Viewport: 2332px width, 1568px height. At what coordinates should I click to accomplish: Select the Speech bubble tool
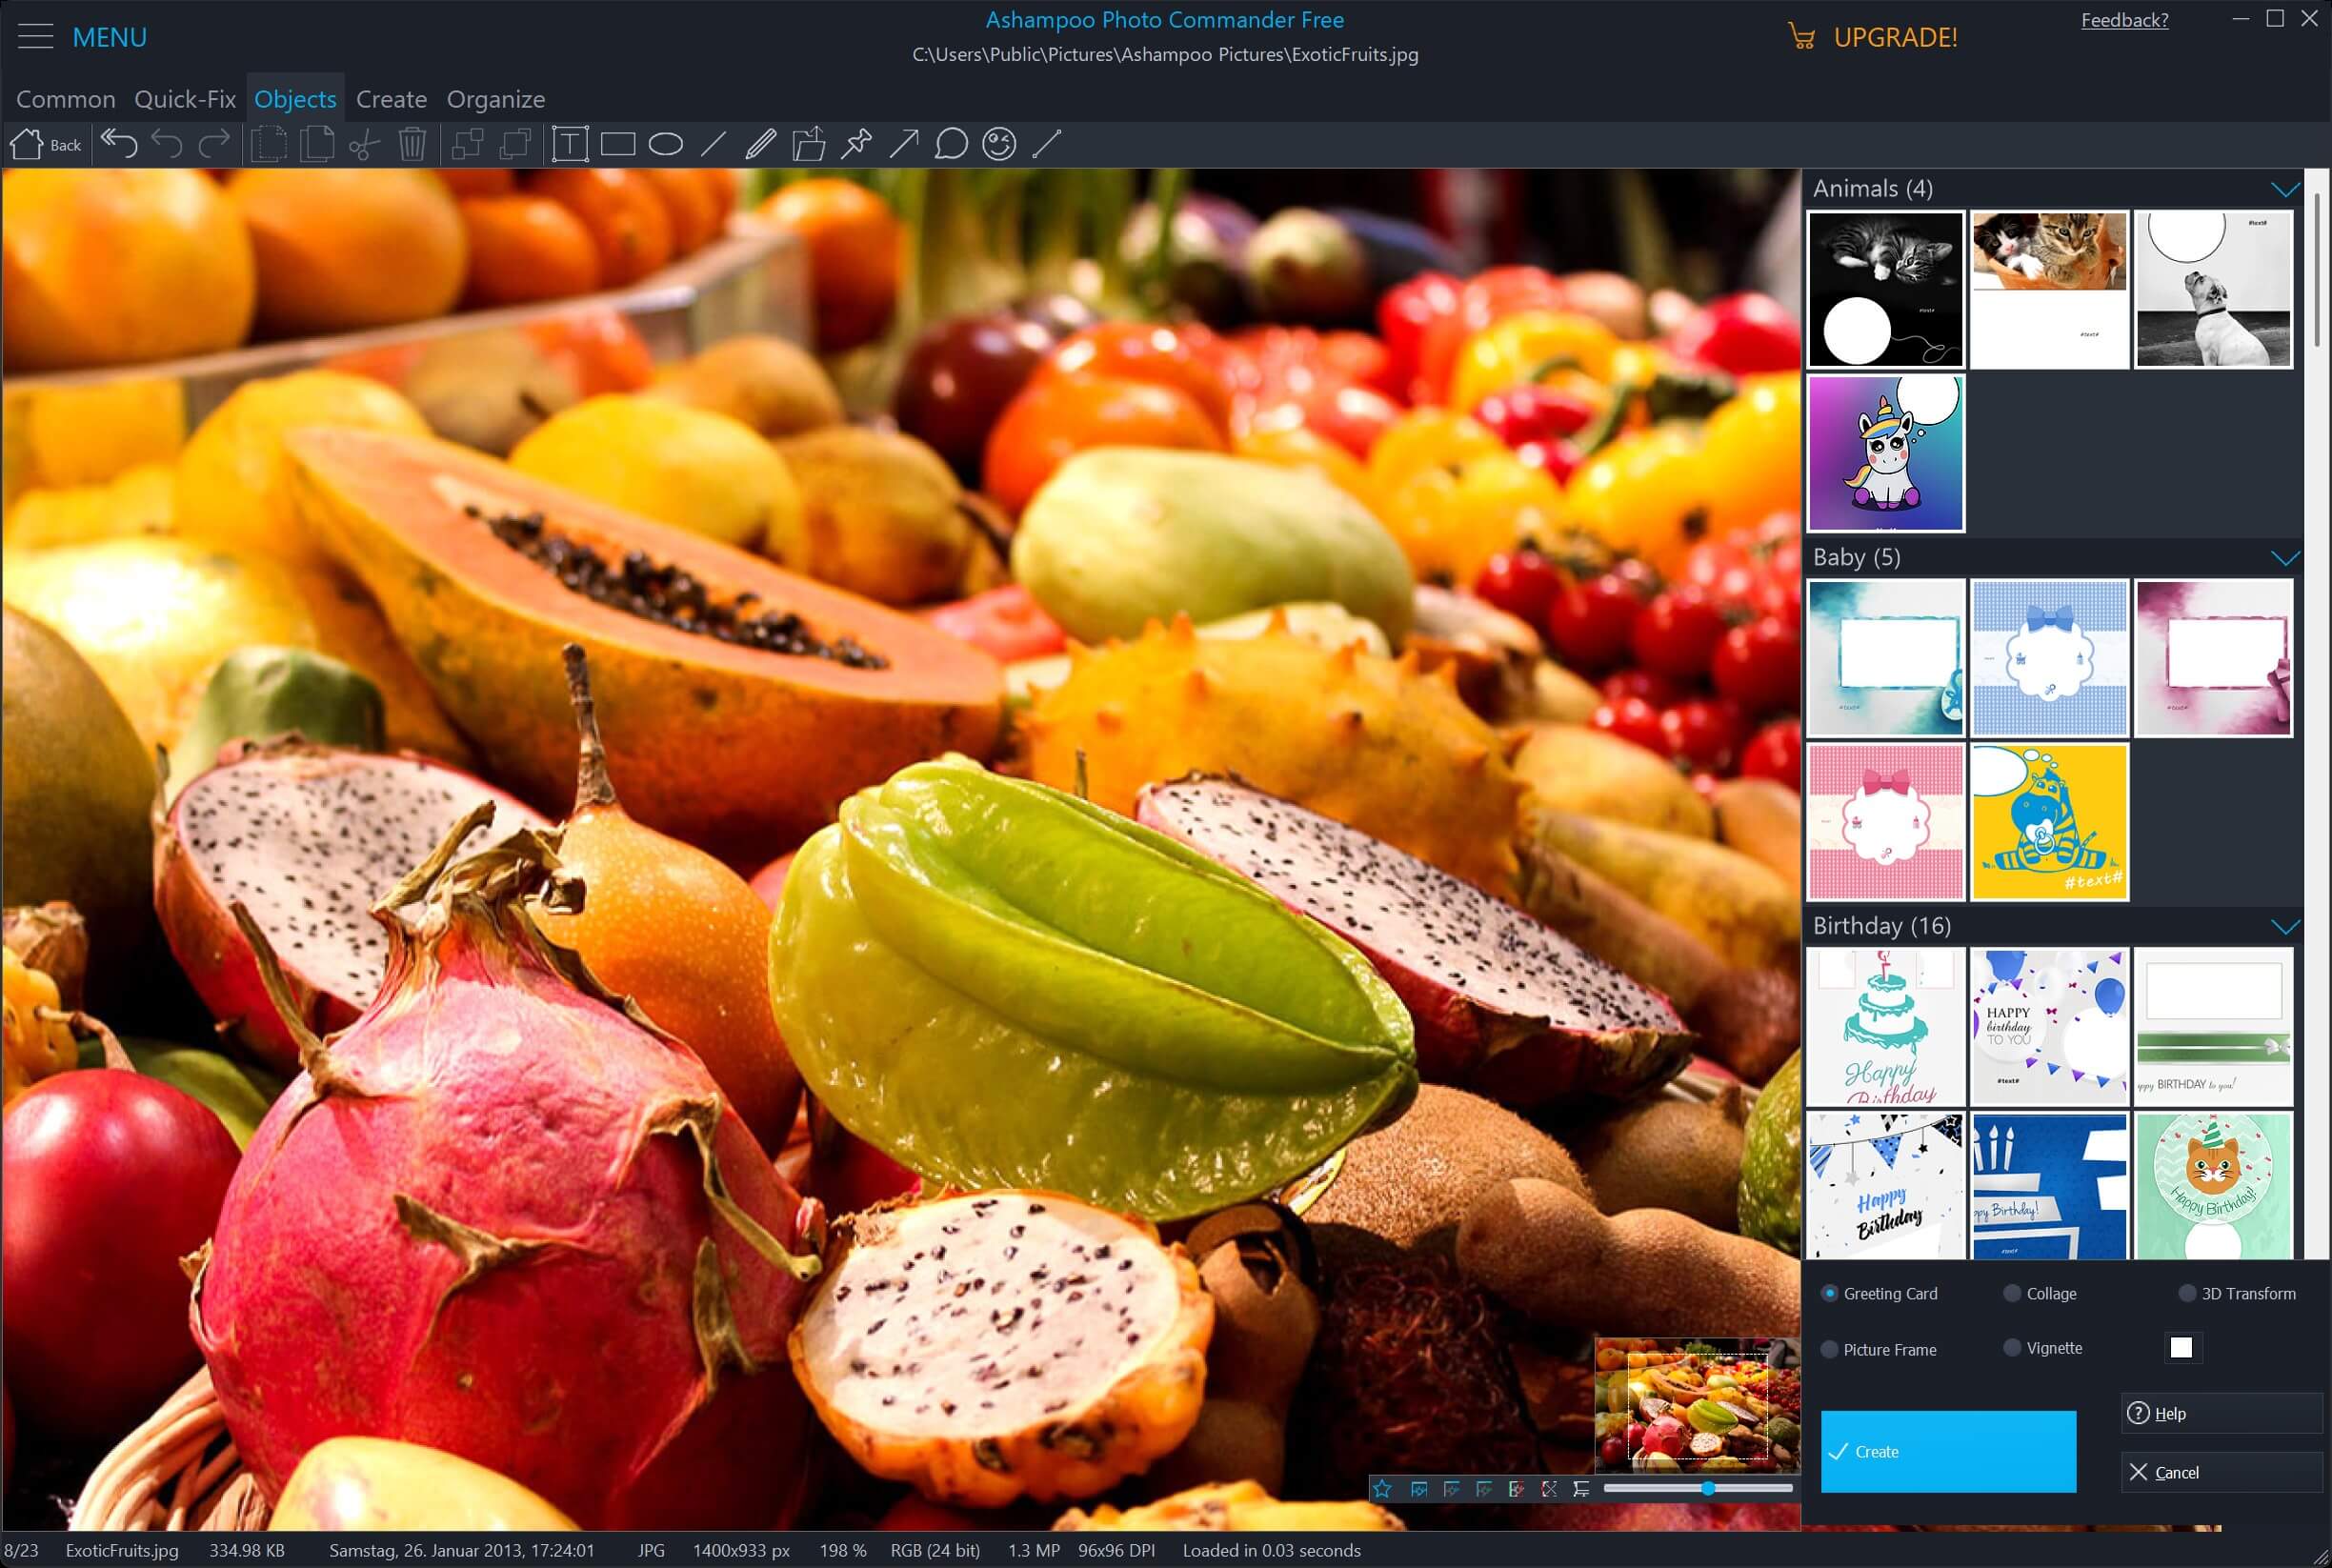click(x=951, y=144)
